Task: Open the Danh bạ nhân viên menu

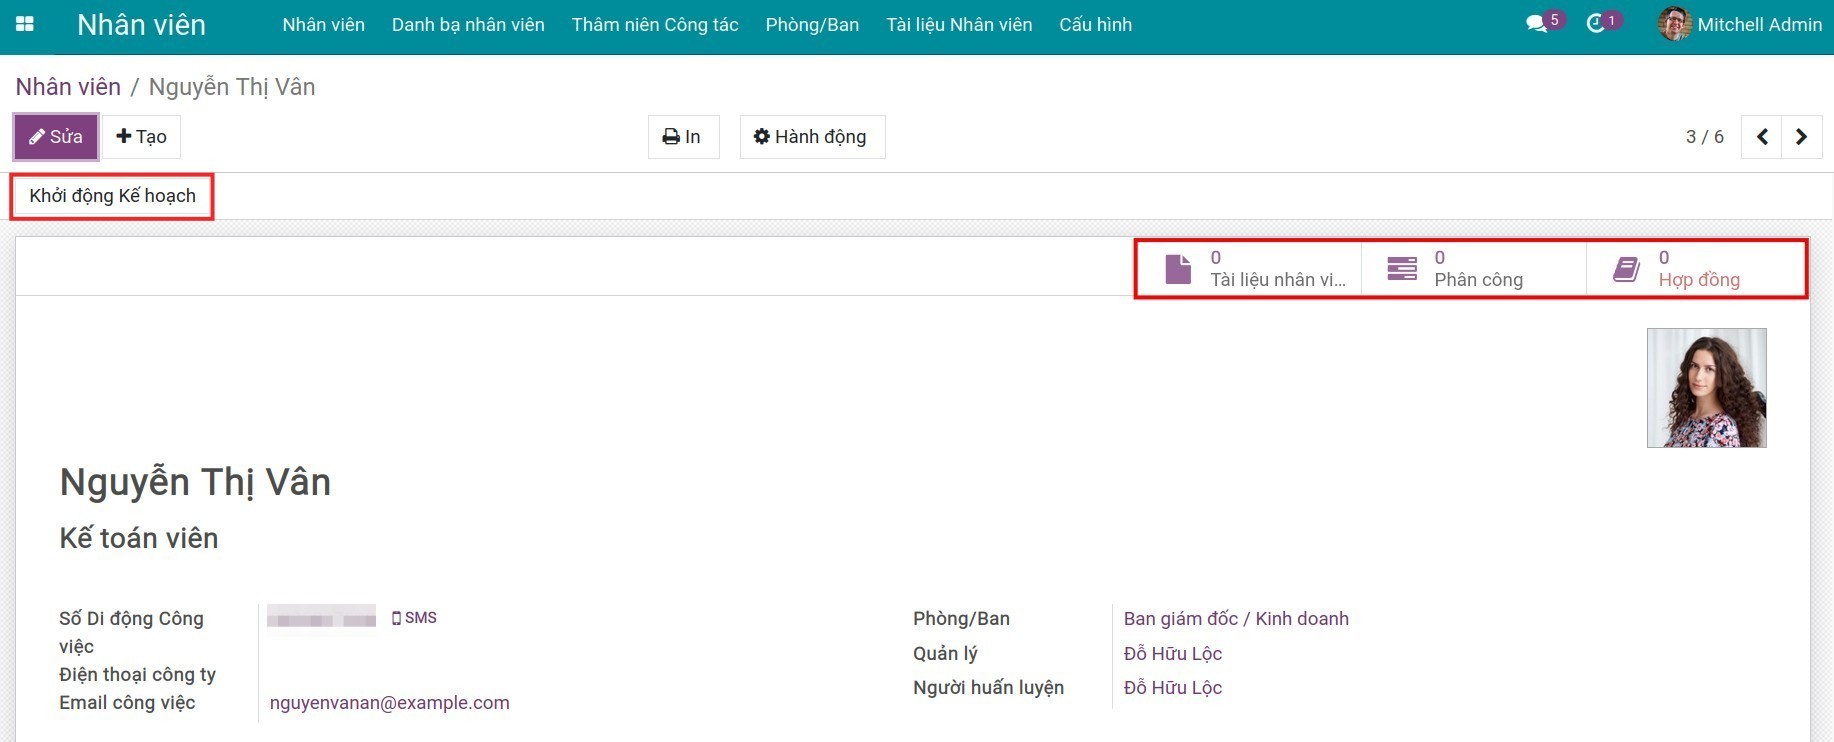Action: pyautogui.click(x=468, y=24)
